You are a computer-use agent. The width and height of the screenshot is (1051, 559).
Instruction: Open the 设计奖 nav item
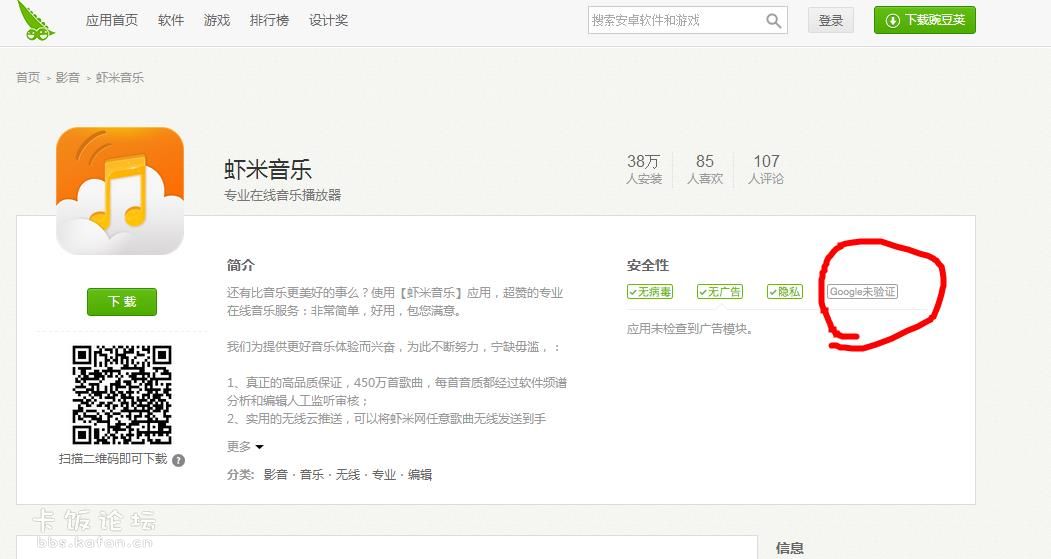pyautogui.click(x=328, y=21)
